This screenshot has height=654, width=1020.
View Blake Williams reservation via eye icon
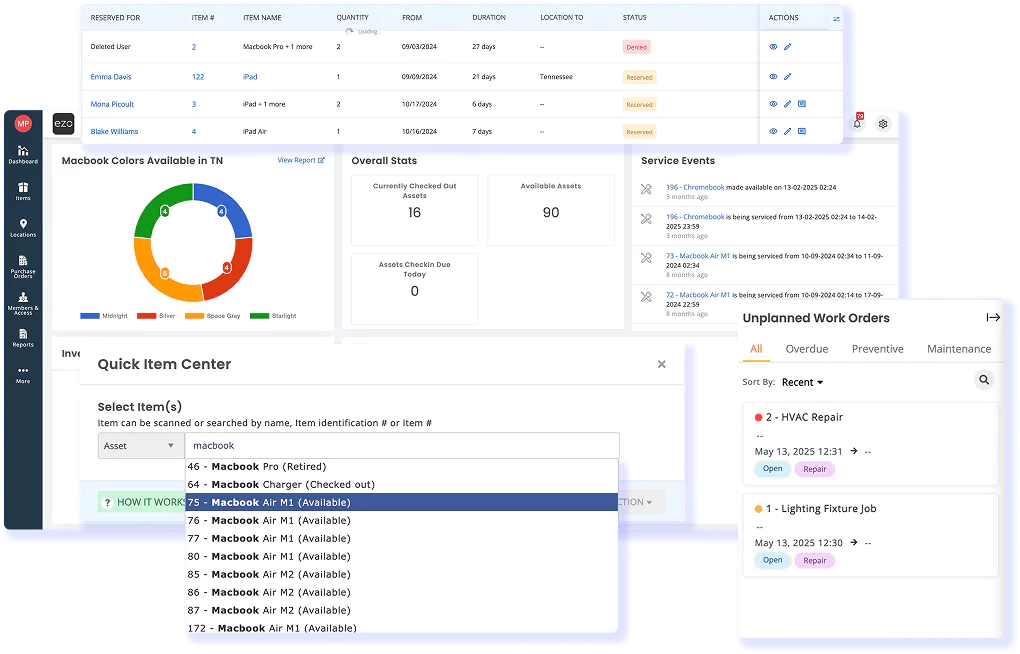click(773, 131)
